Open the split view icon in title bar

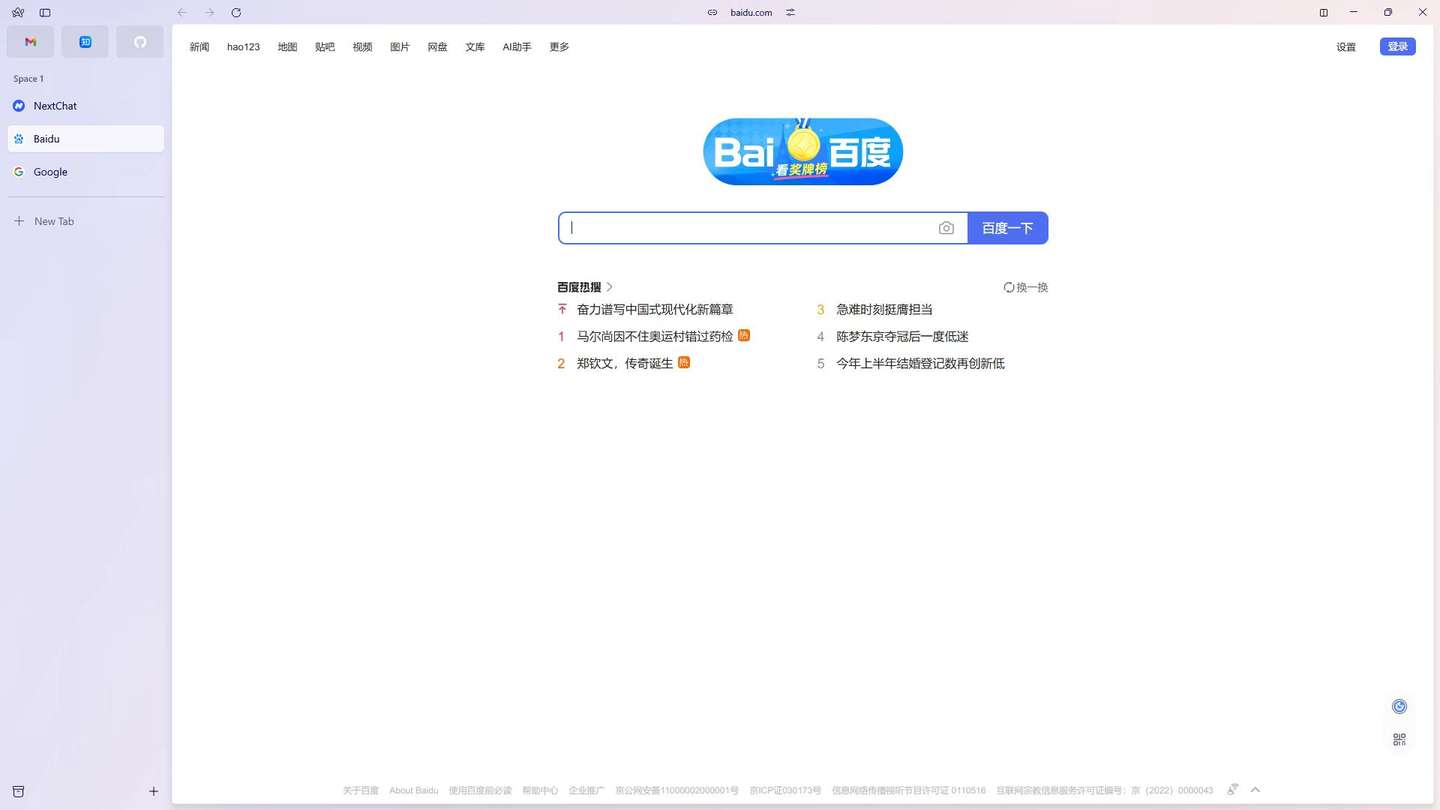[x=1324, y=13]
